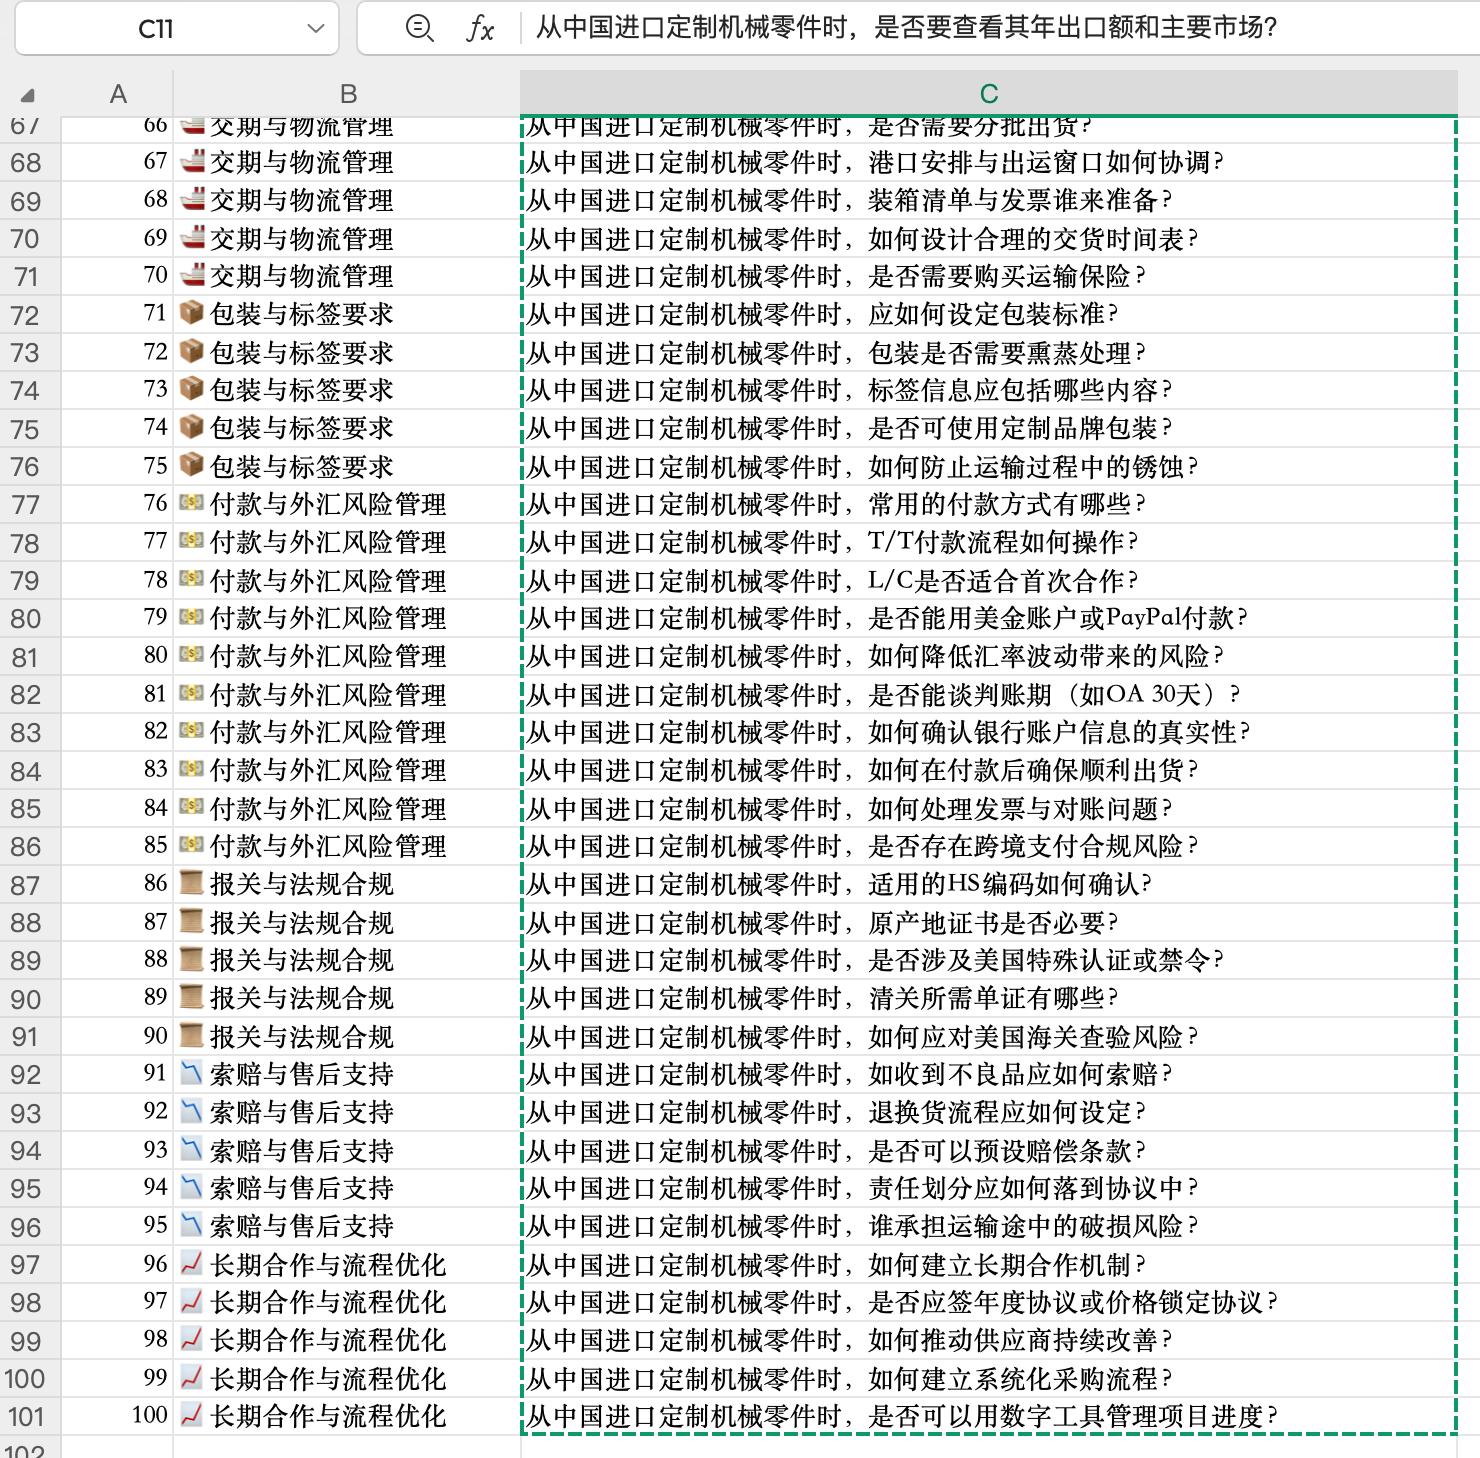Click scroll icon in row 87
This screenshot has width=1480, height=1458.
(192, 883)
